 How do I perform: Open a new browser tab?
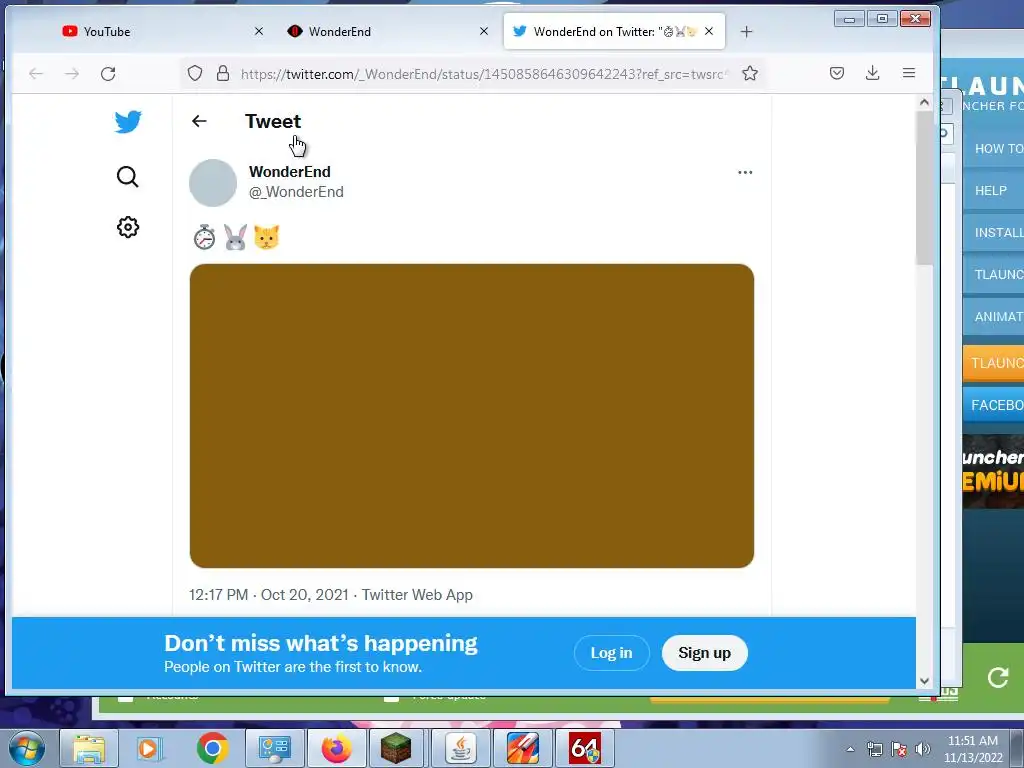[746, 31]
